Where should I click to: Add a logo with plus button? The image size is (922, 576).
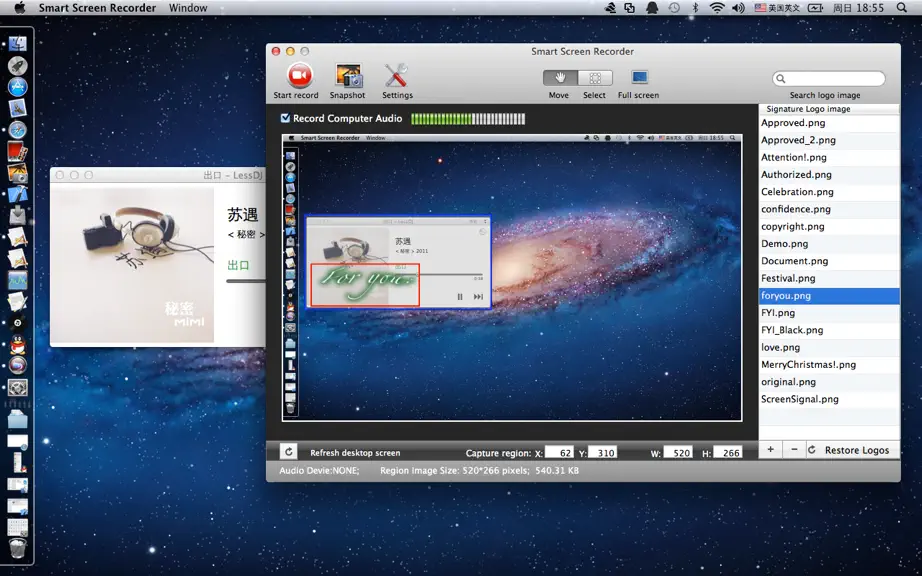(x=770, y=450)
